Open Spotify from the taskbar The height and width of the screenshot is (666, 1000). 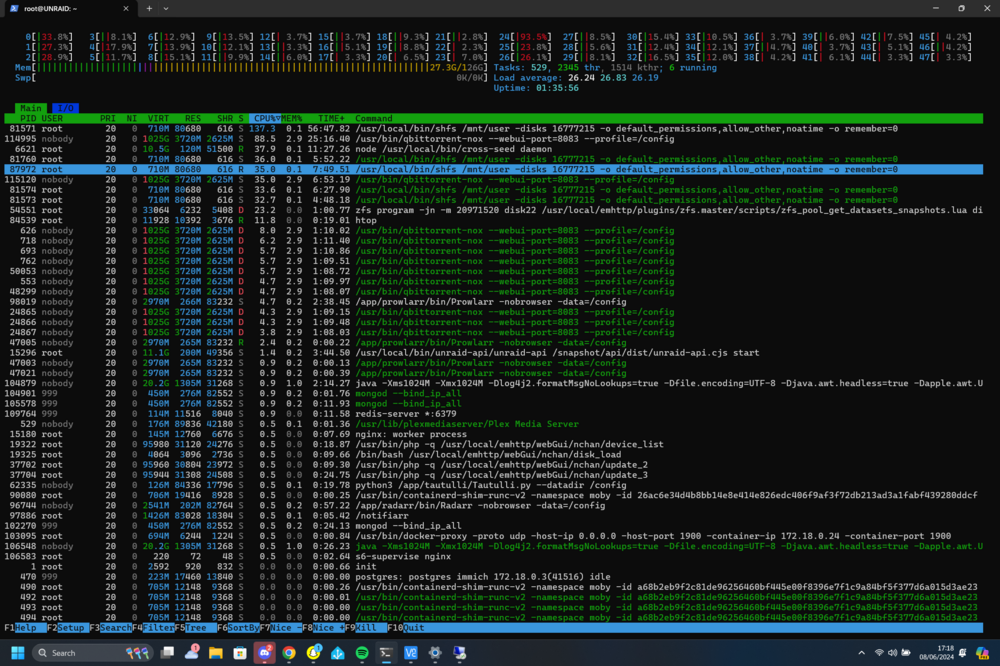pos(362,653)
